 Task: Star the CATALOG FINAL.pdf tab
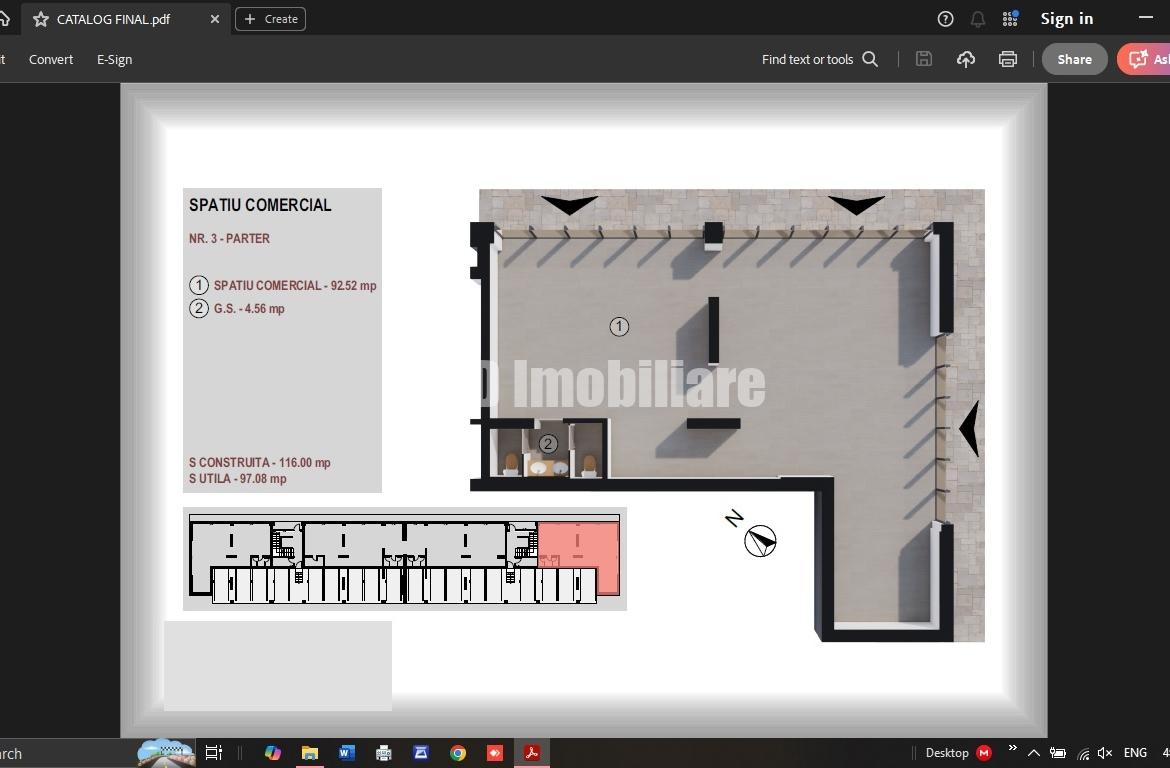[41, 19]
